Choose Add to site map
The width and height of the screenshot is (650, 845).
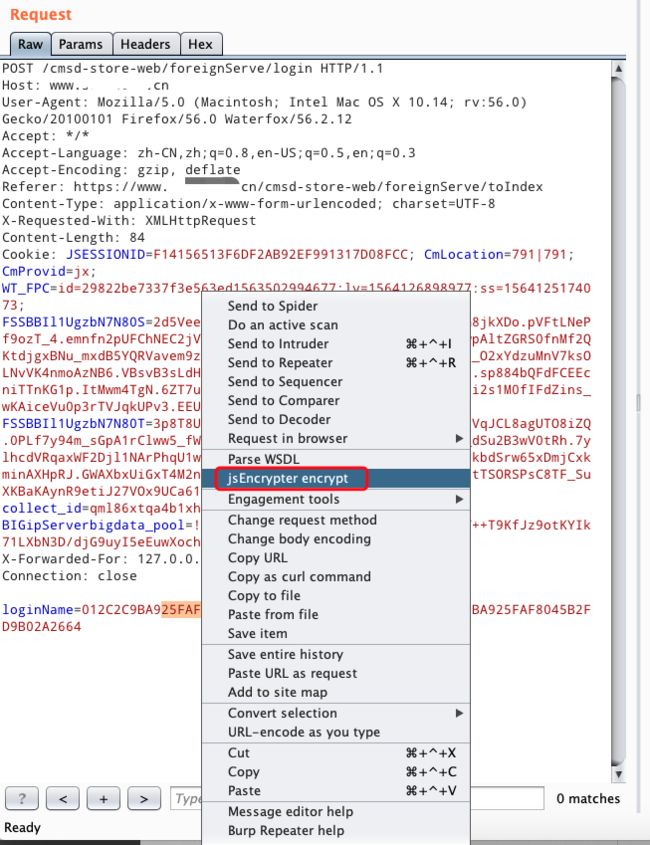(x=336, y=692)
